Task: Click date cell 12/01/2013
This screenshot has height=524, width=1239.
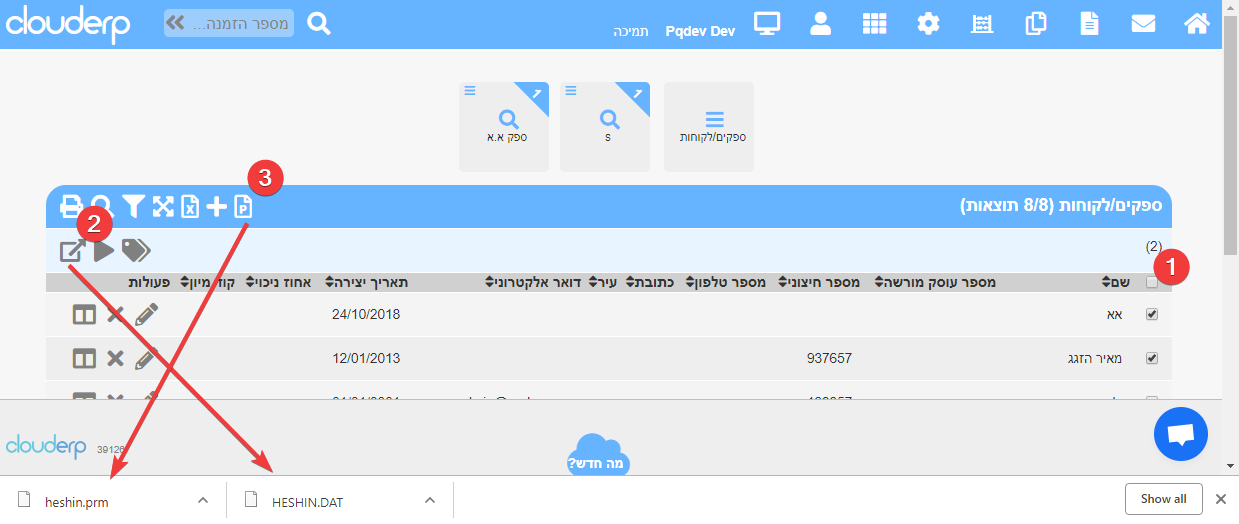Action: point(366,358)
